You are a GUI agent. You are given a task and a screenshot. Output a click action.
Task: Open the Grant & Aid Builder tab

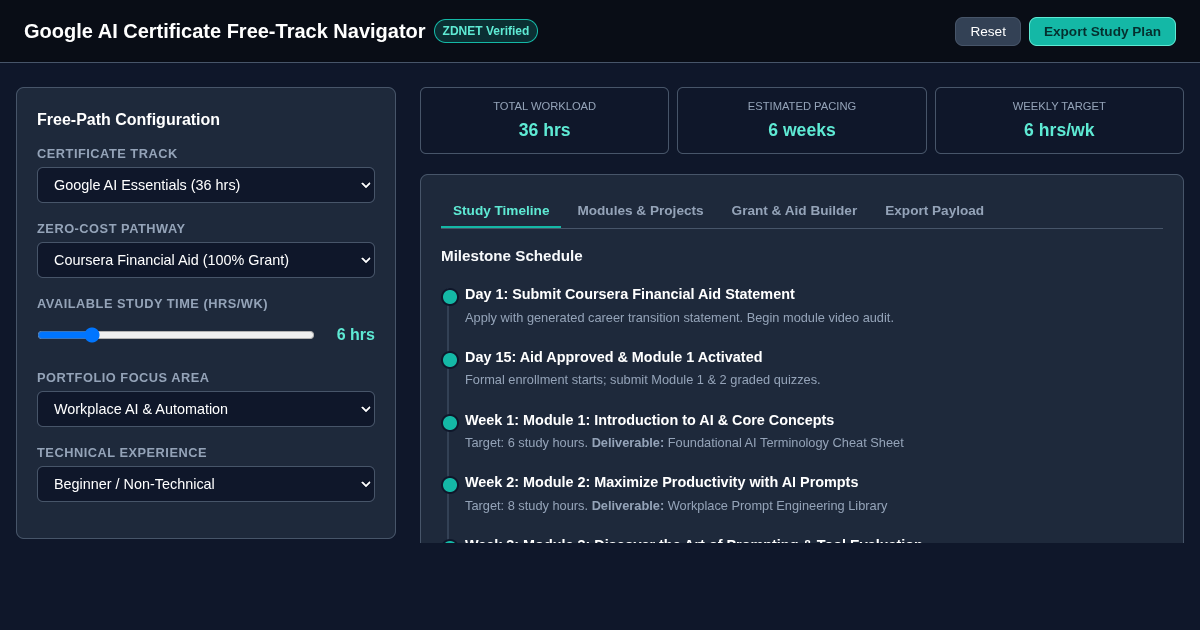[794, 210]
